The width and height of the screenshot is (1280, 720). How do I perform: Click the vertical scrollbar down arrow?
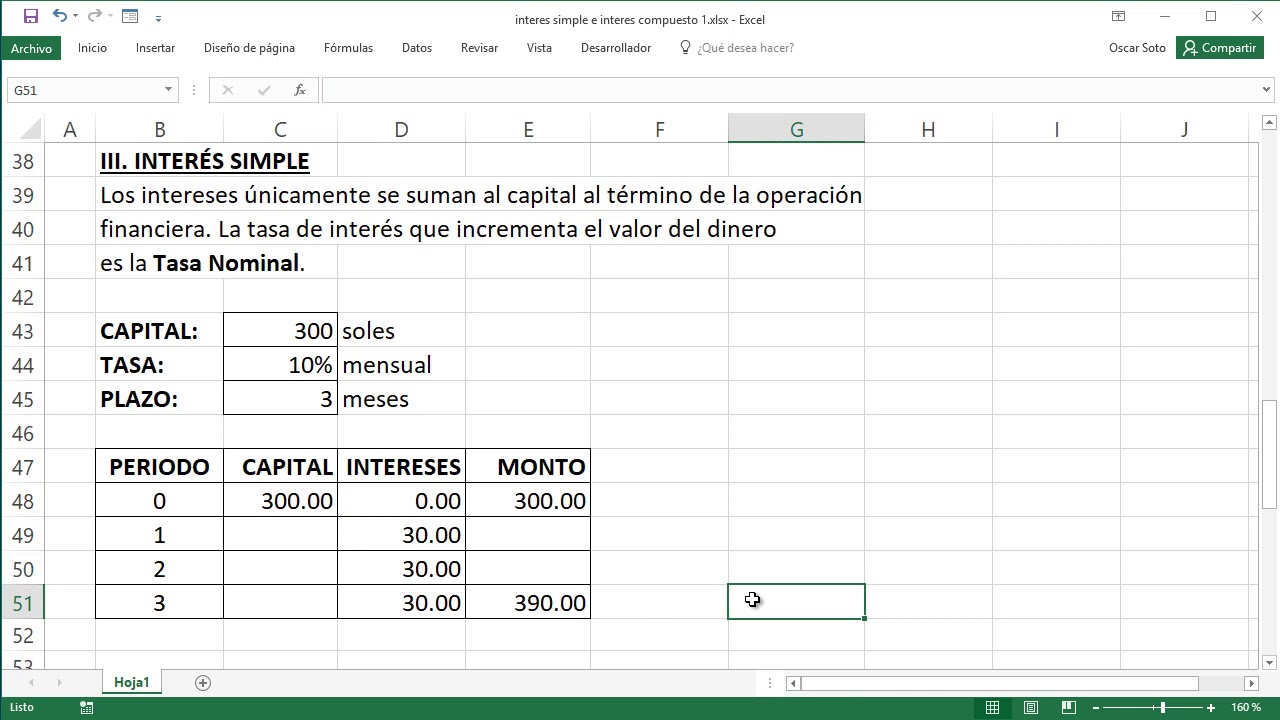(x=1269, y=662)
